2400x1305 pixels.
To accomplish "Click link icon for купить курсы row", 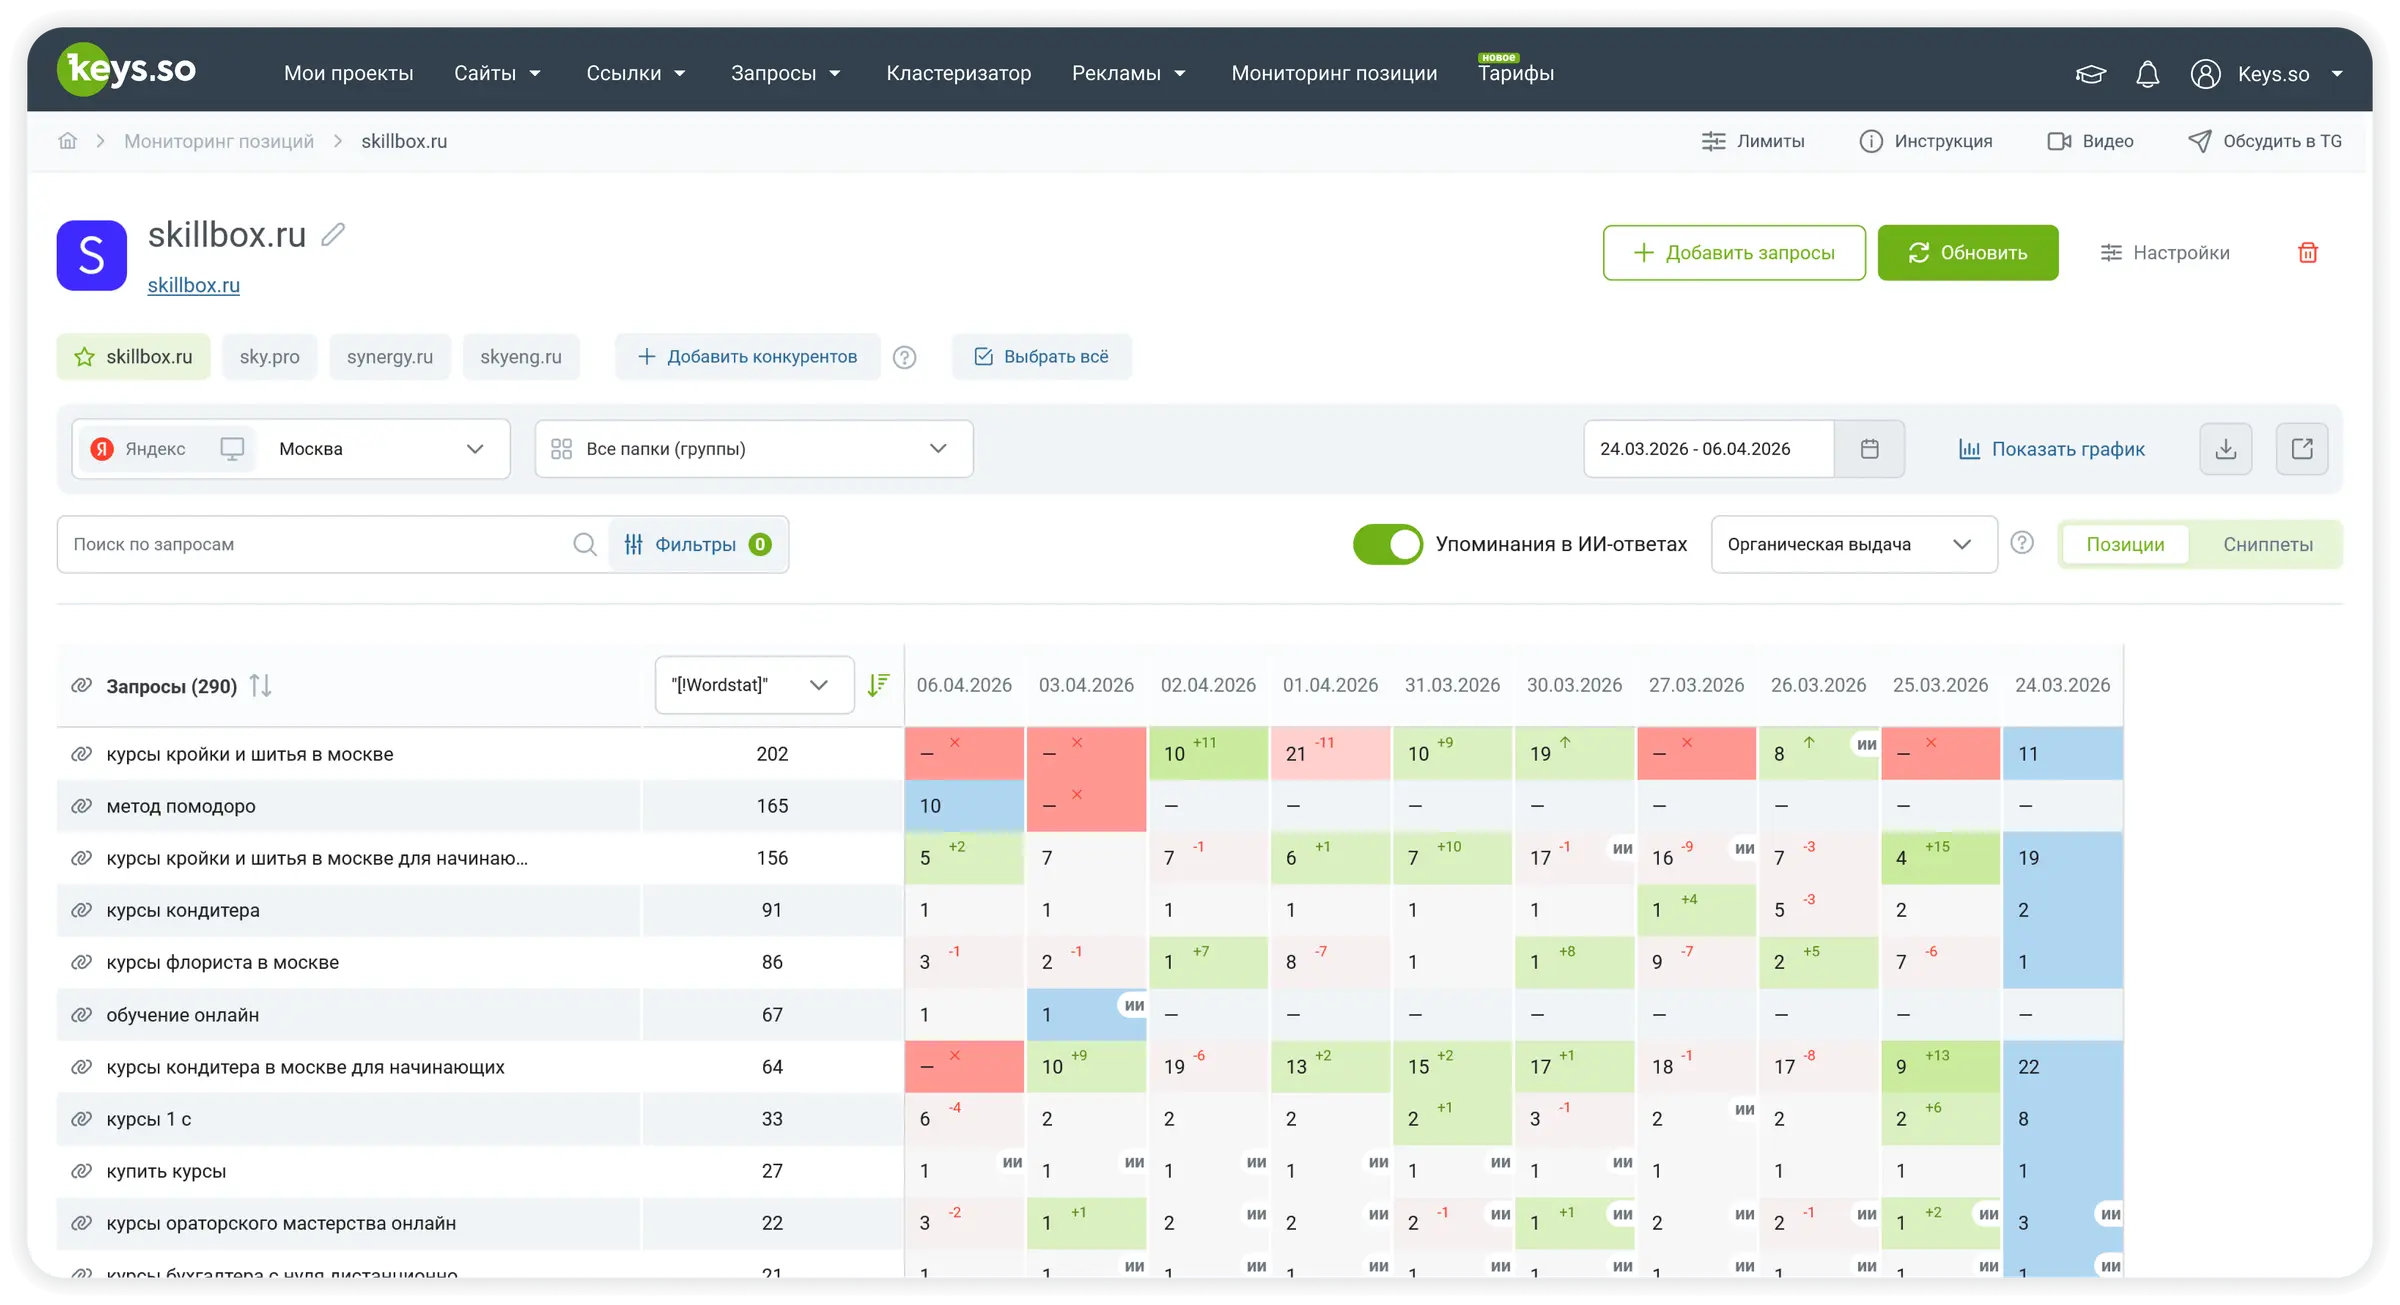I will coord(82,1171).
